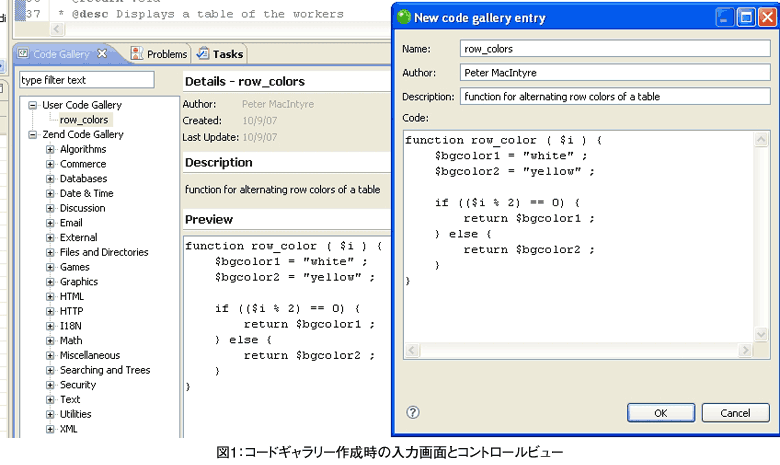780x465 pixels.
Task: Expand the Text category
Action: pos(50,400)
